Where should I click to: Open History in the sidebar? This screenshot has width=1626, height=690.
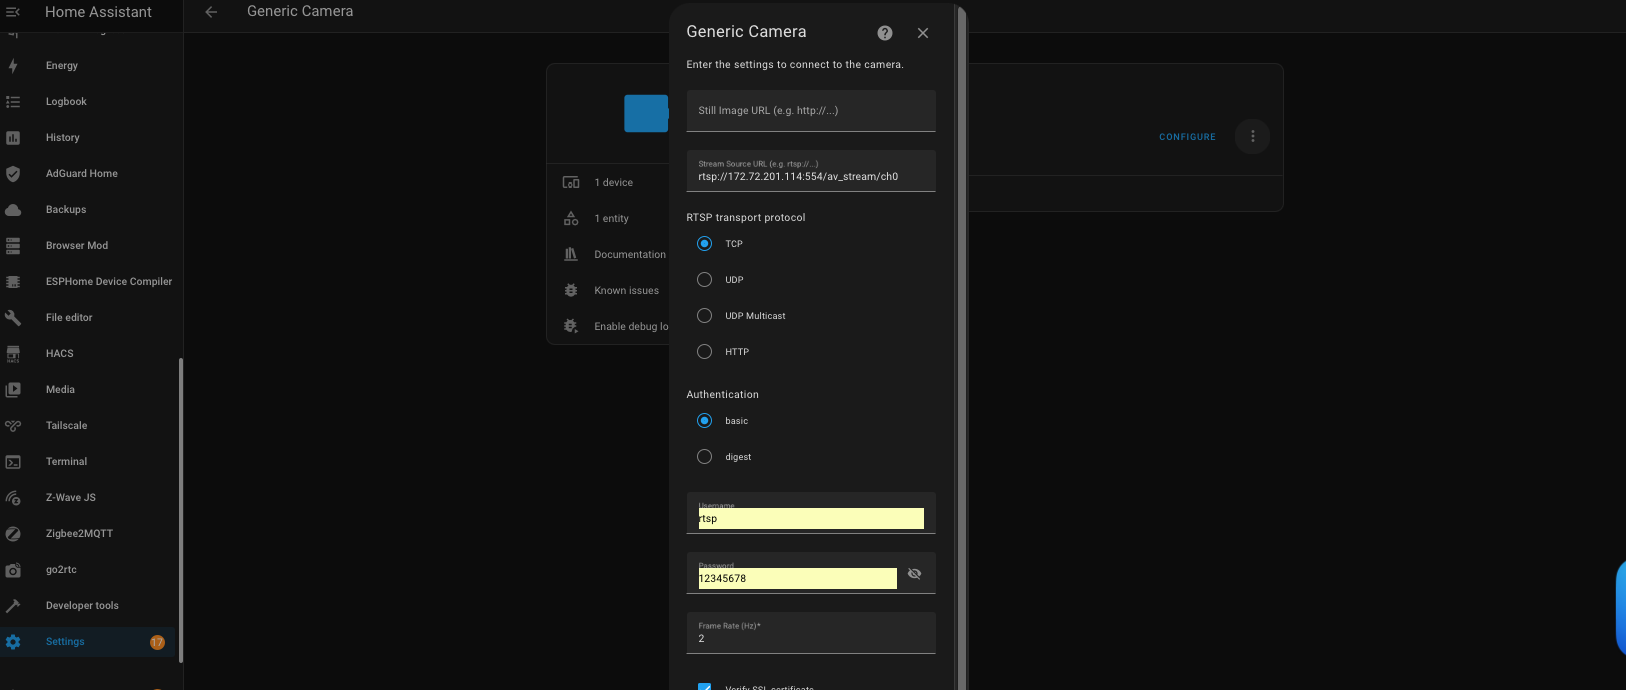click(62, 138)
